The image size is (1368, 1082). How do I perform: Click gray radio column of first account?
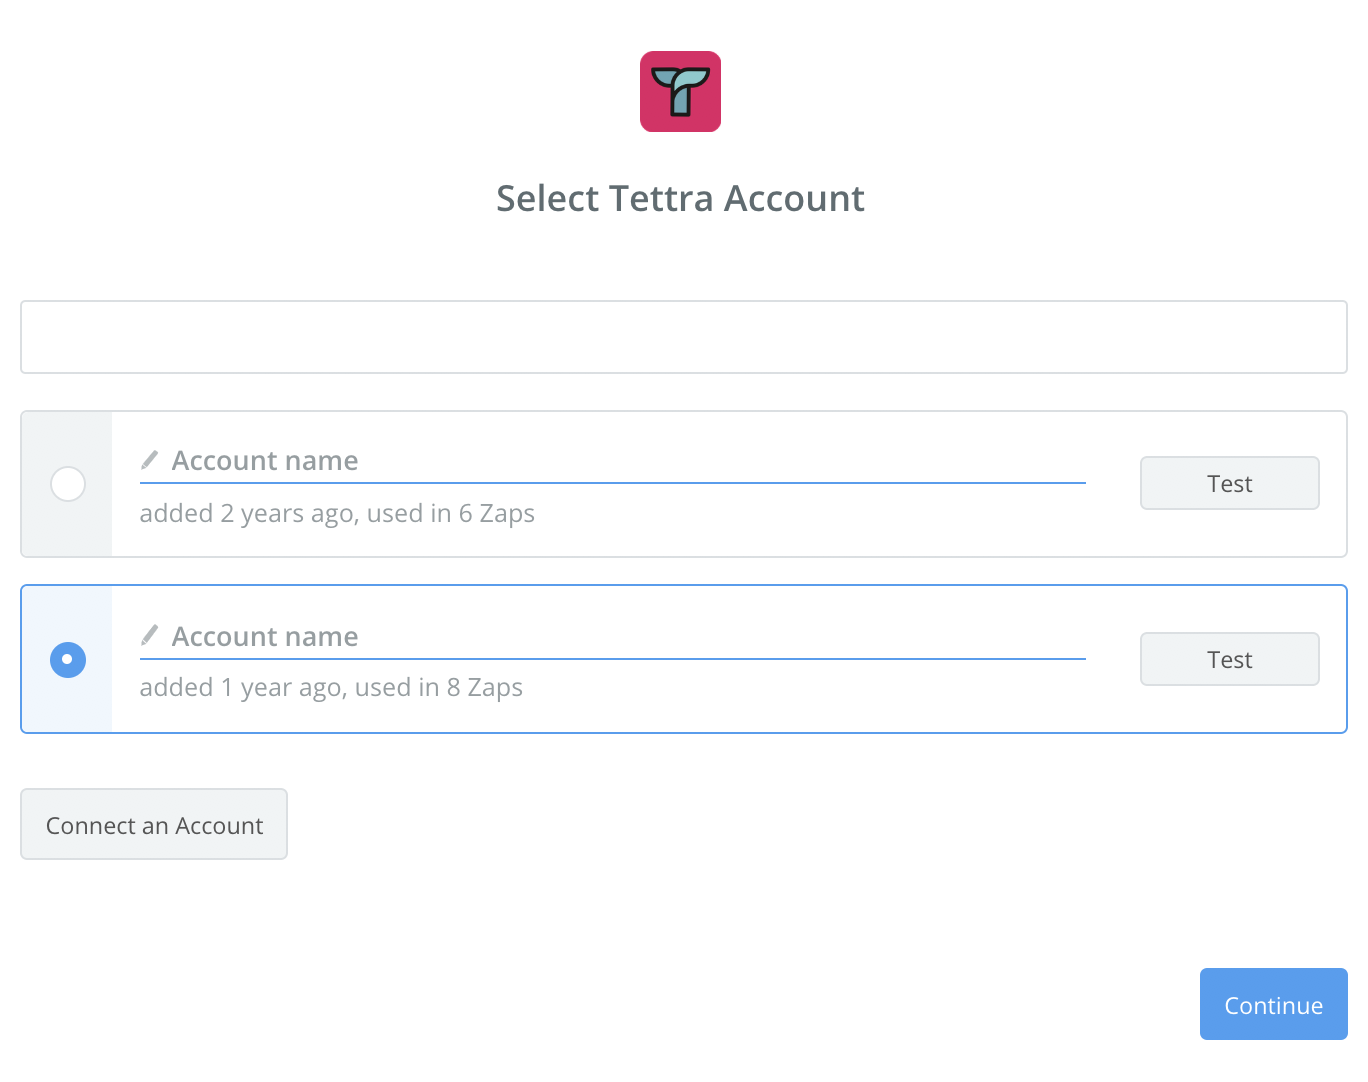(67, 530)
